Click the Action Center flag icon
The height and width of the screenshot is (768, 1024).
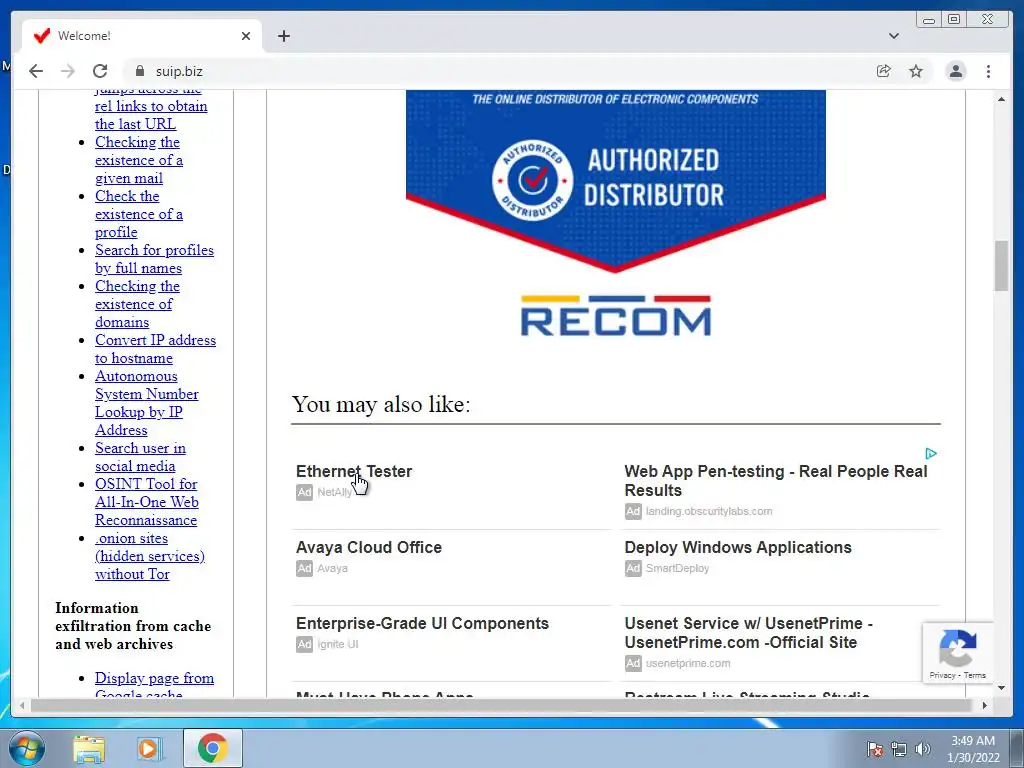coord(875,749)
